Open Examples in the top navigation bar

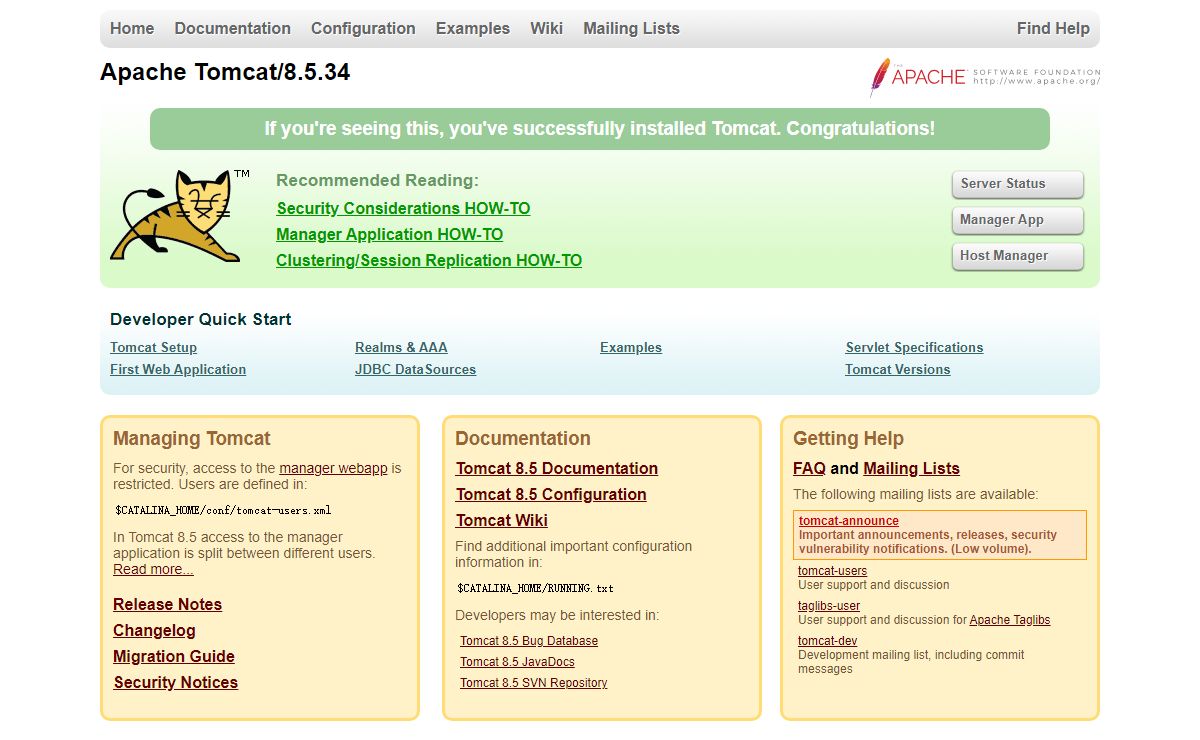pos(473,28)
